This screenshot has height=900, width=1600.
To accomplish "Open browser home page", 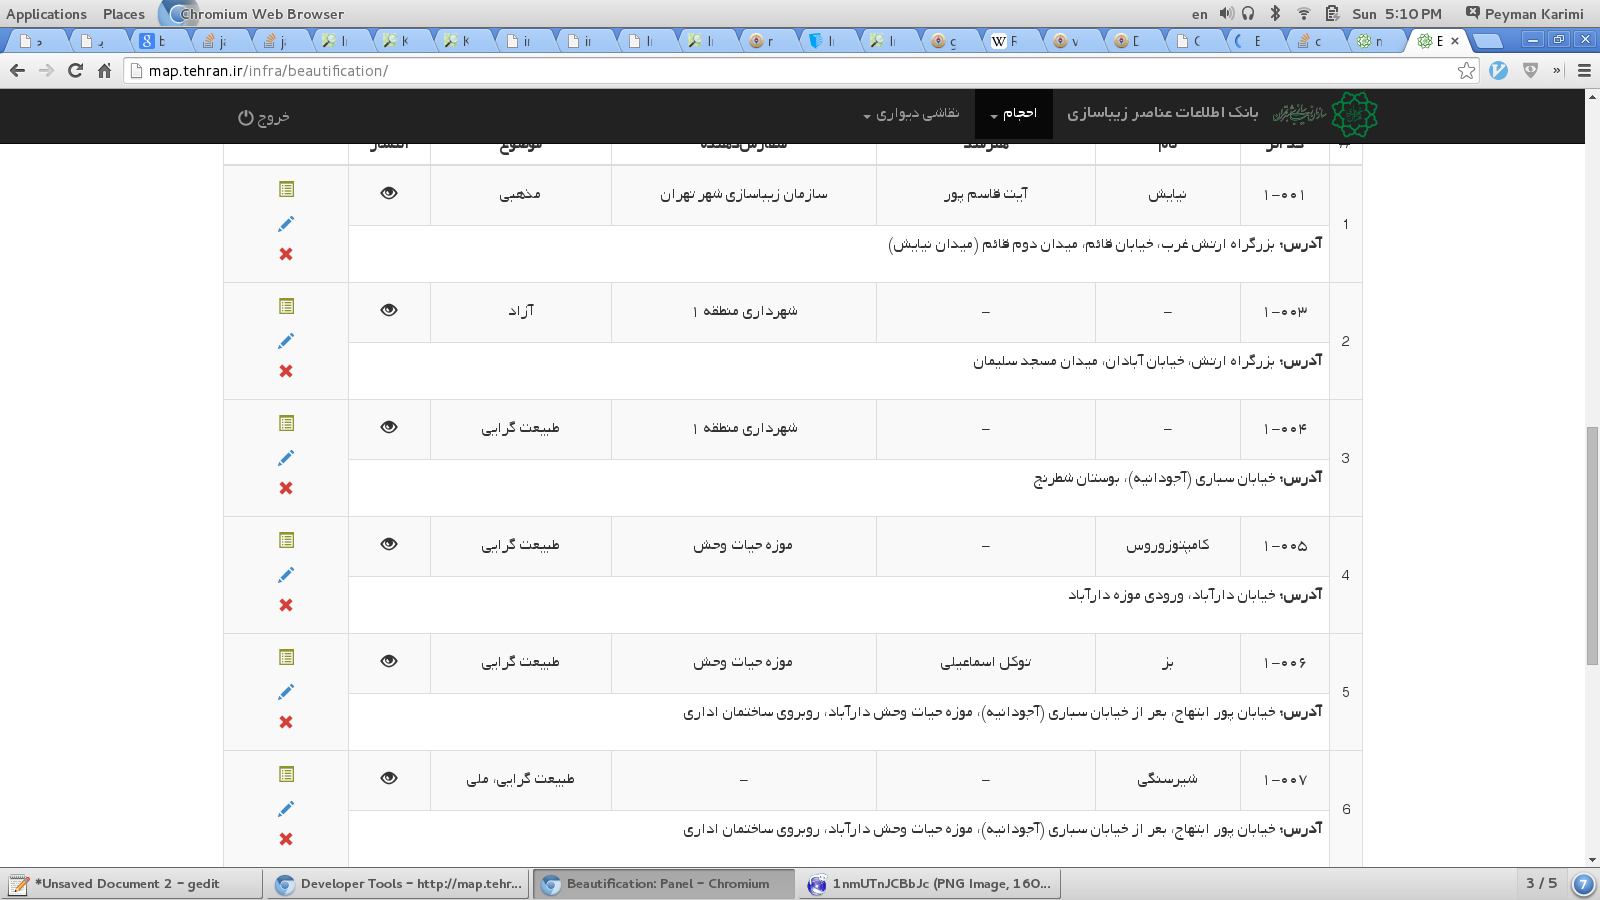I will (104, 70).
